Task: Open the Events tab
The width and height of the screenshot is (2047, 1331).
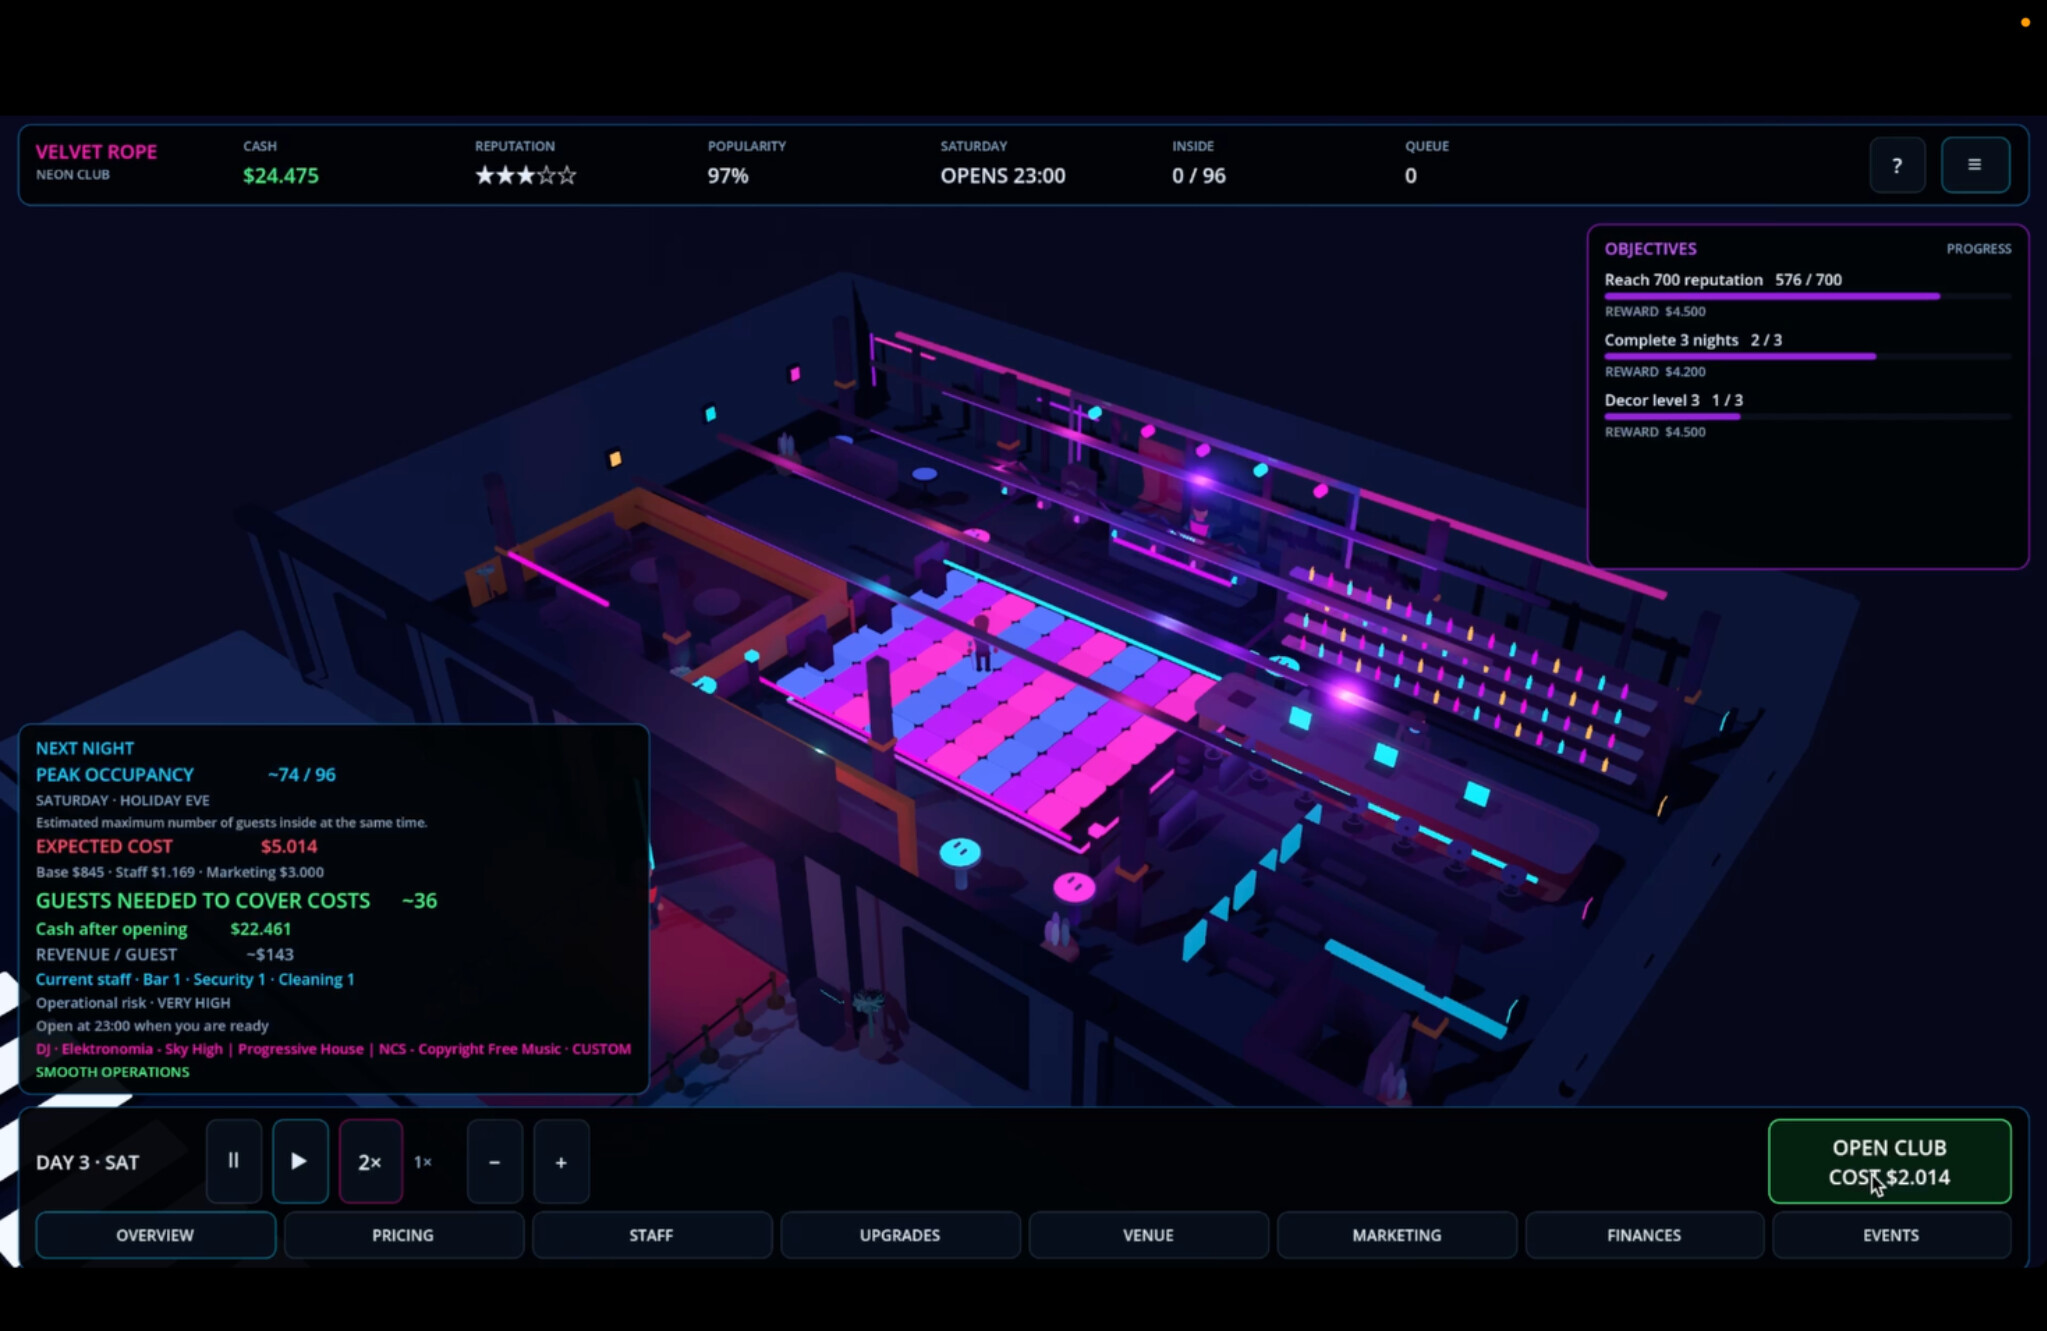Action: pos(1891,1235)
